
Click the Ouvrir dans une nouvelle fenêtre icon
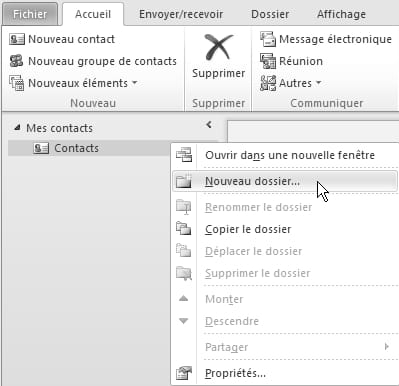184,155
